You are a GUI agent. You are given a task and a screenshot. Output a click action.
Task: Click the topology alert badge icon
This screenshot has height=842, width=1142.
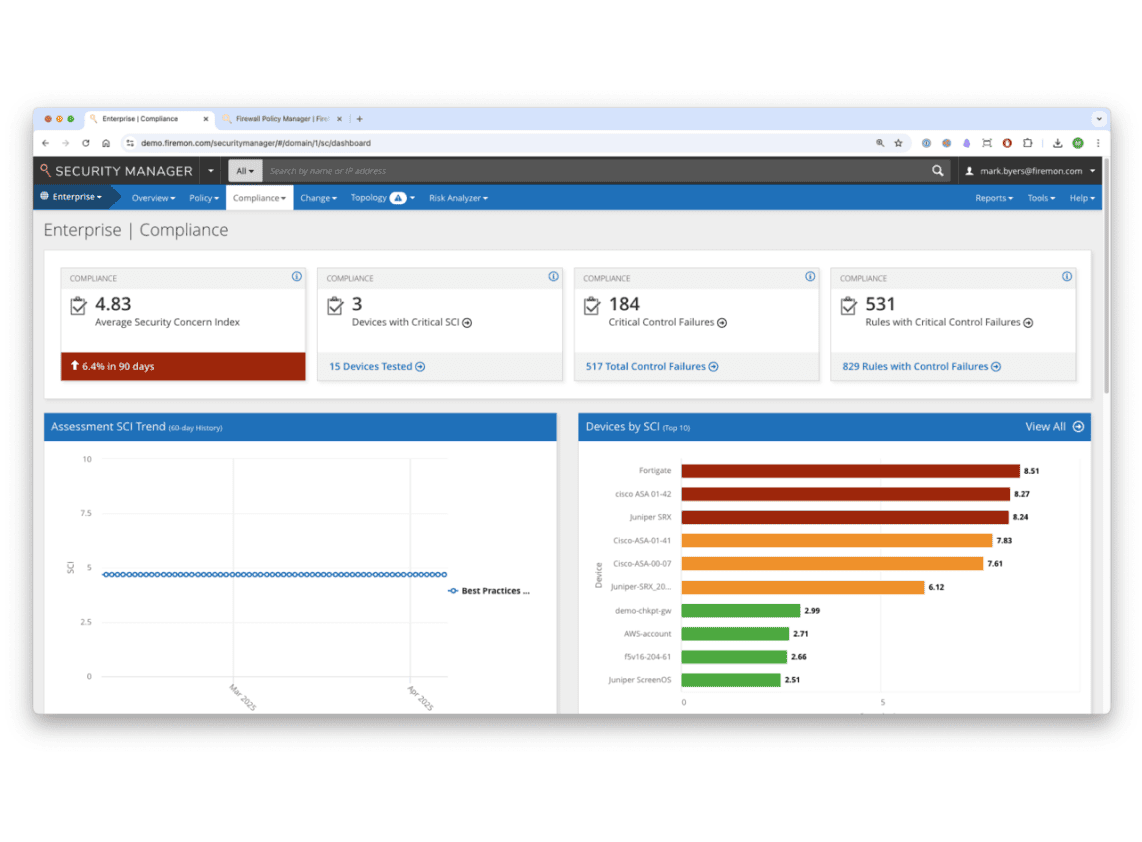point(398,198)
